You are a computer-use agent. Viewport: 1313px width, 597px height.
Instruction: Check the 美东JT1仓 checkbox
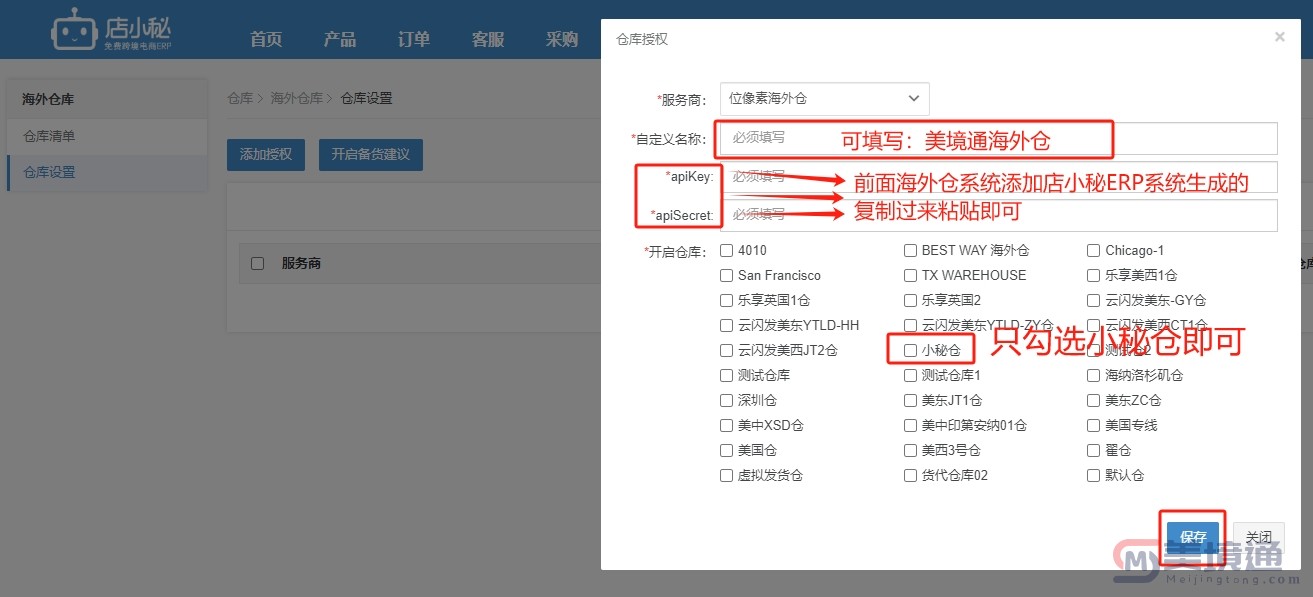(910, 400)
